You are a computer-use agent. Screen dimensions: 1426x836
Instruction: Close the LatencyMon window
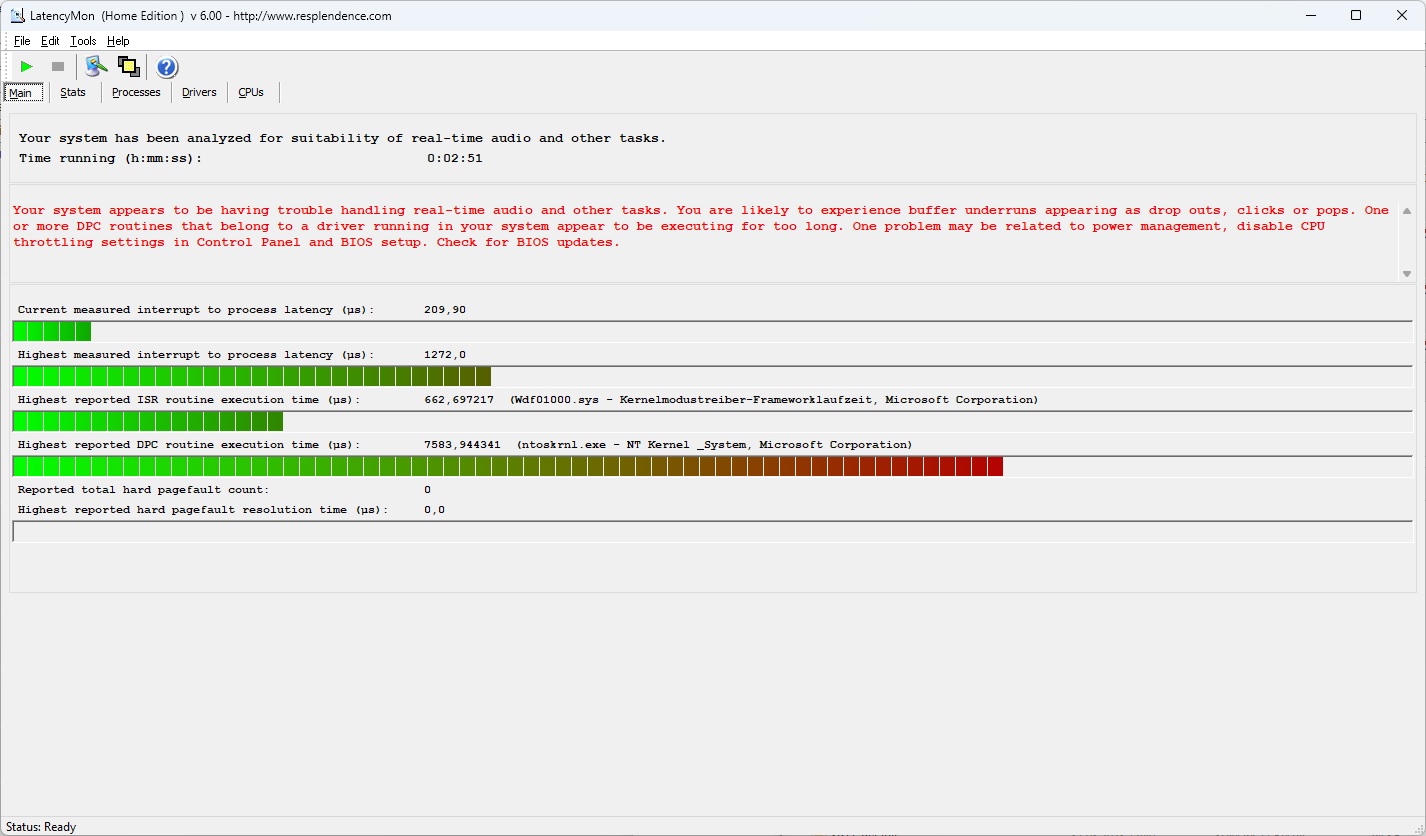(1401, 15)
